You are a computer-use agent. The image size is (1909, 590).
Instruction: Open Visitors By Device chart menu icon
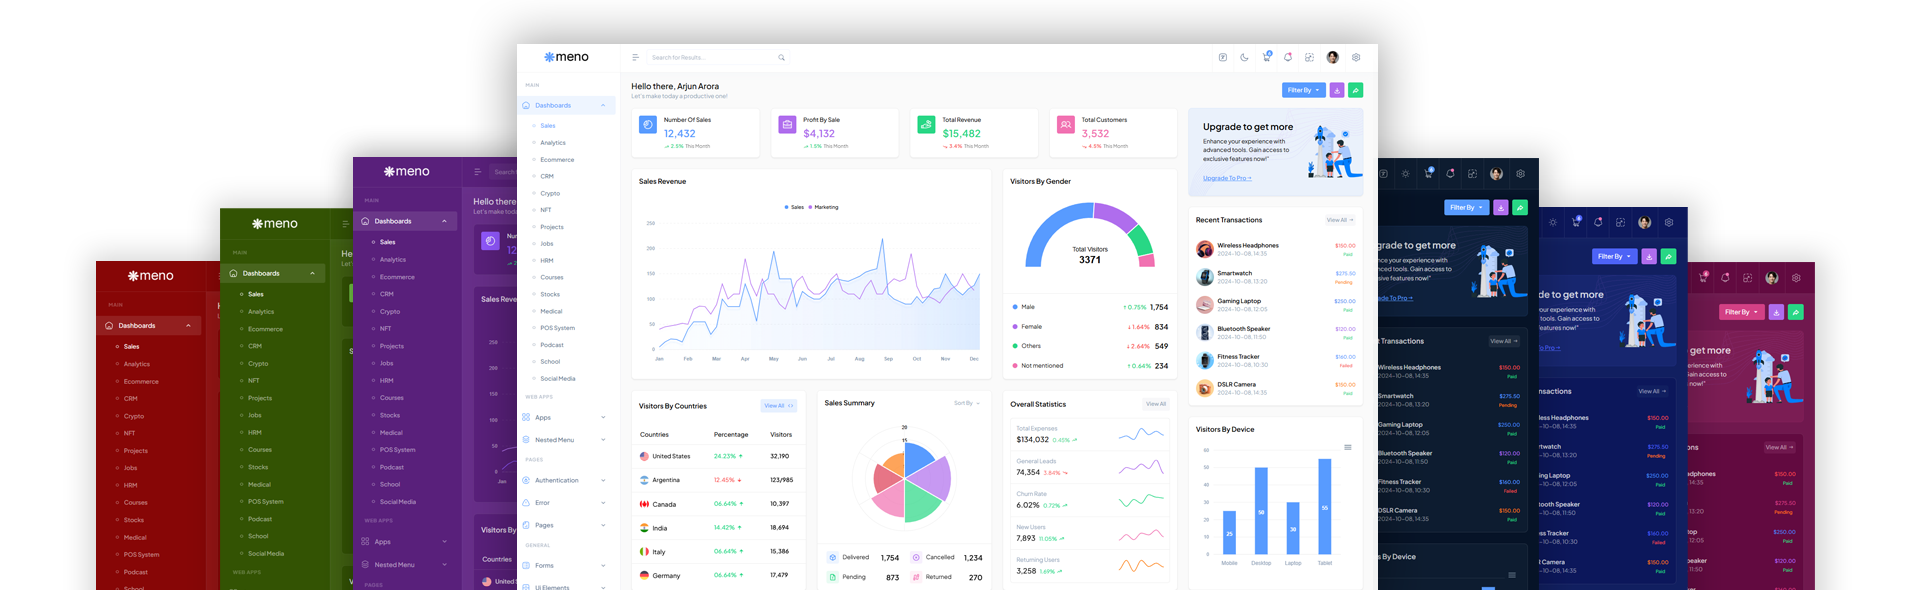click(1347, 447)
